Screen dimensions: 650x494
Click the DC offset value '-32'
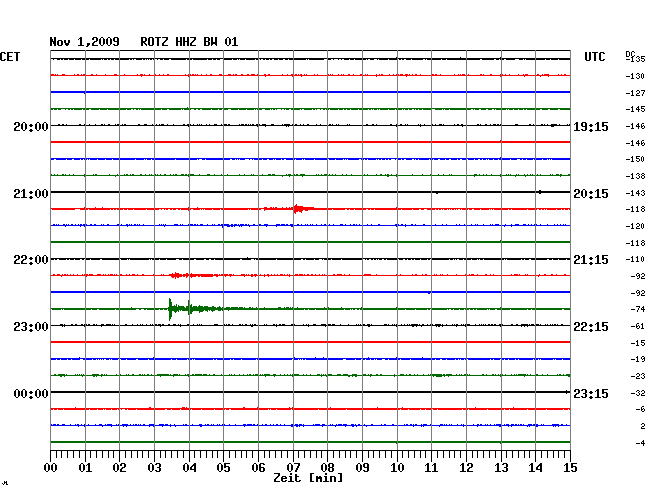tap(637, 393)
